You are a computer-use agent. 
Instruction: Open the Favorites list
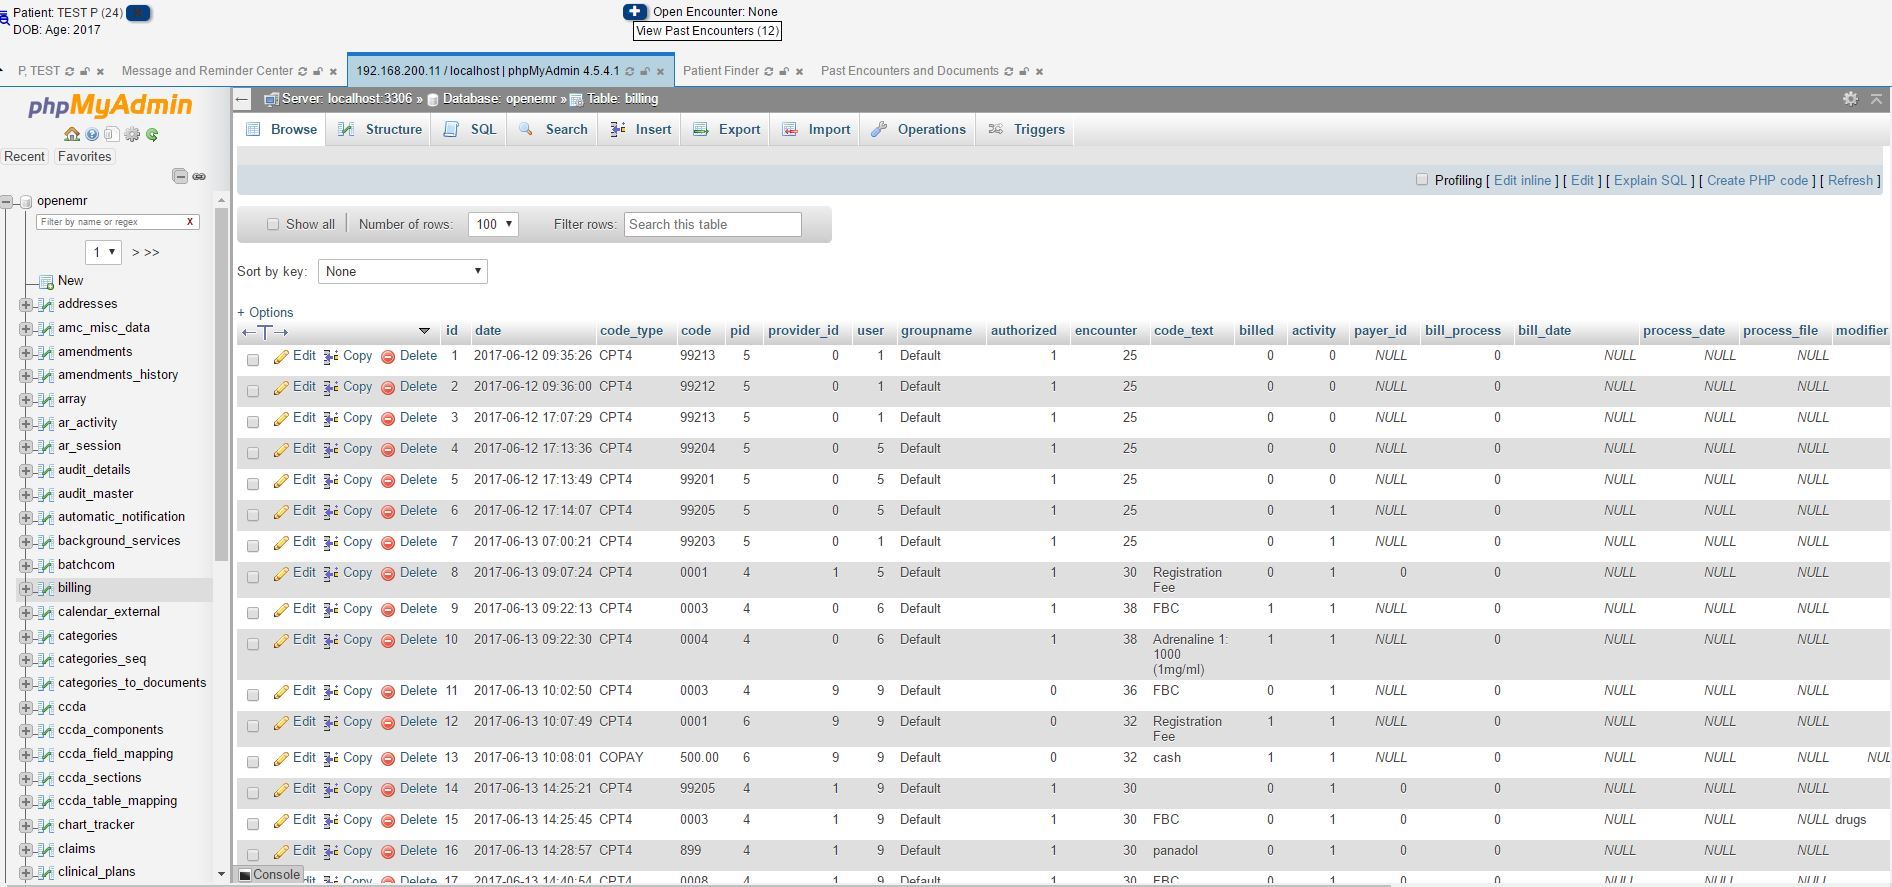(84, 157)
